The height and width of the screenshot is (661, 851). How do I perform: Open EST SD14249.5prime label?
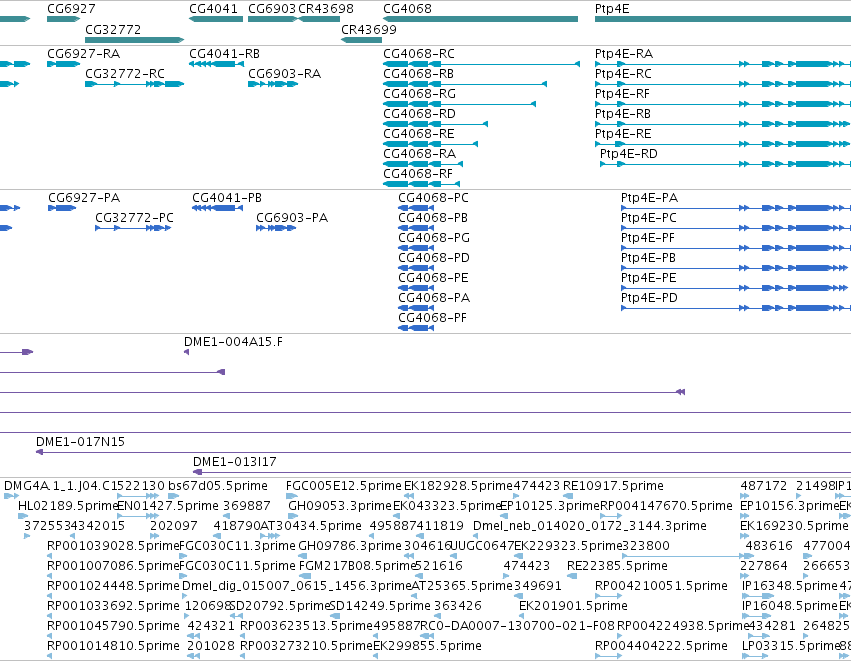pyautogui.click(x=380, y=606)
